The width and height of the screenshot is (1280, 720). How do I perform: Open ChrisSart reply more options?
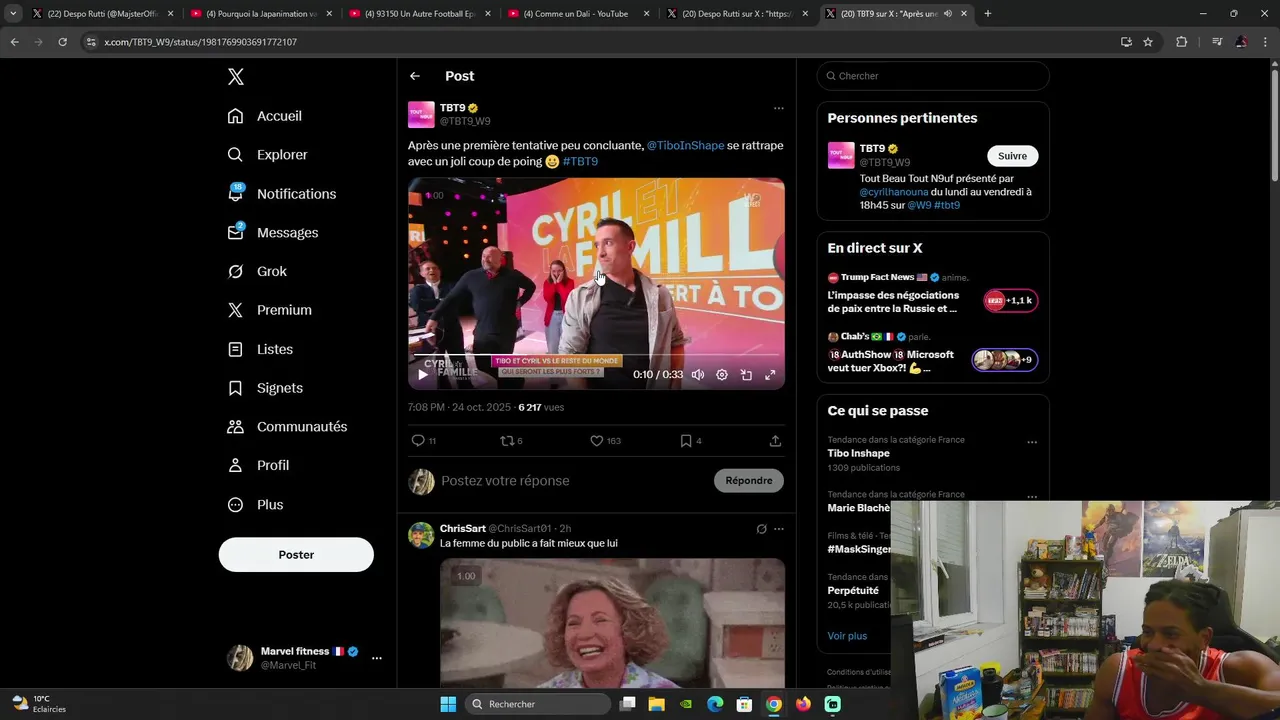[x=779, y=529]
